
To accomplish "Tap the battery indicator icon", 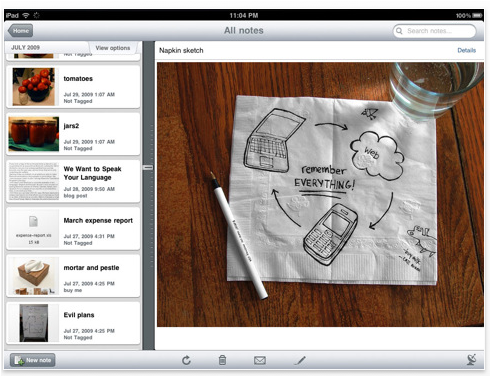I will pos(477,15).
